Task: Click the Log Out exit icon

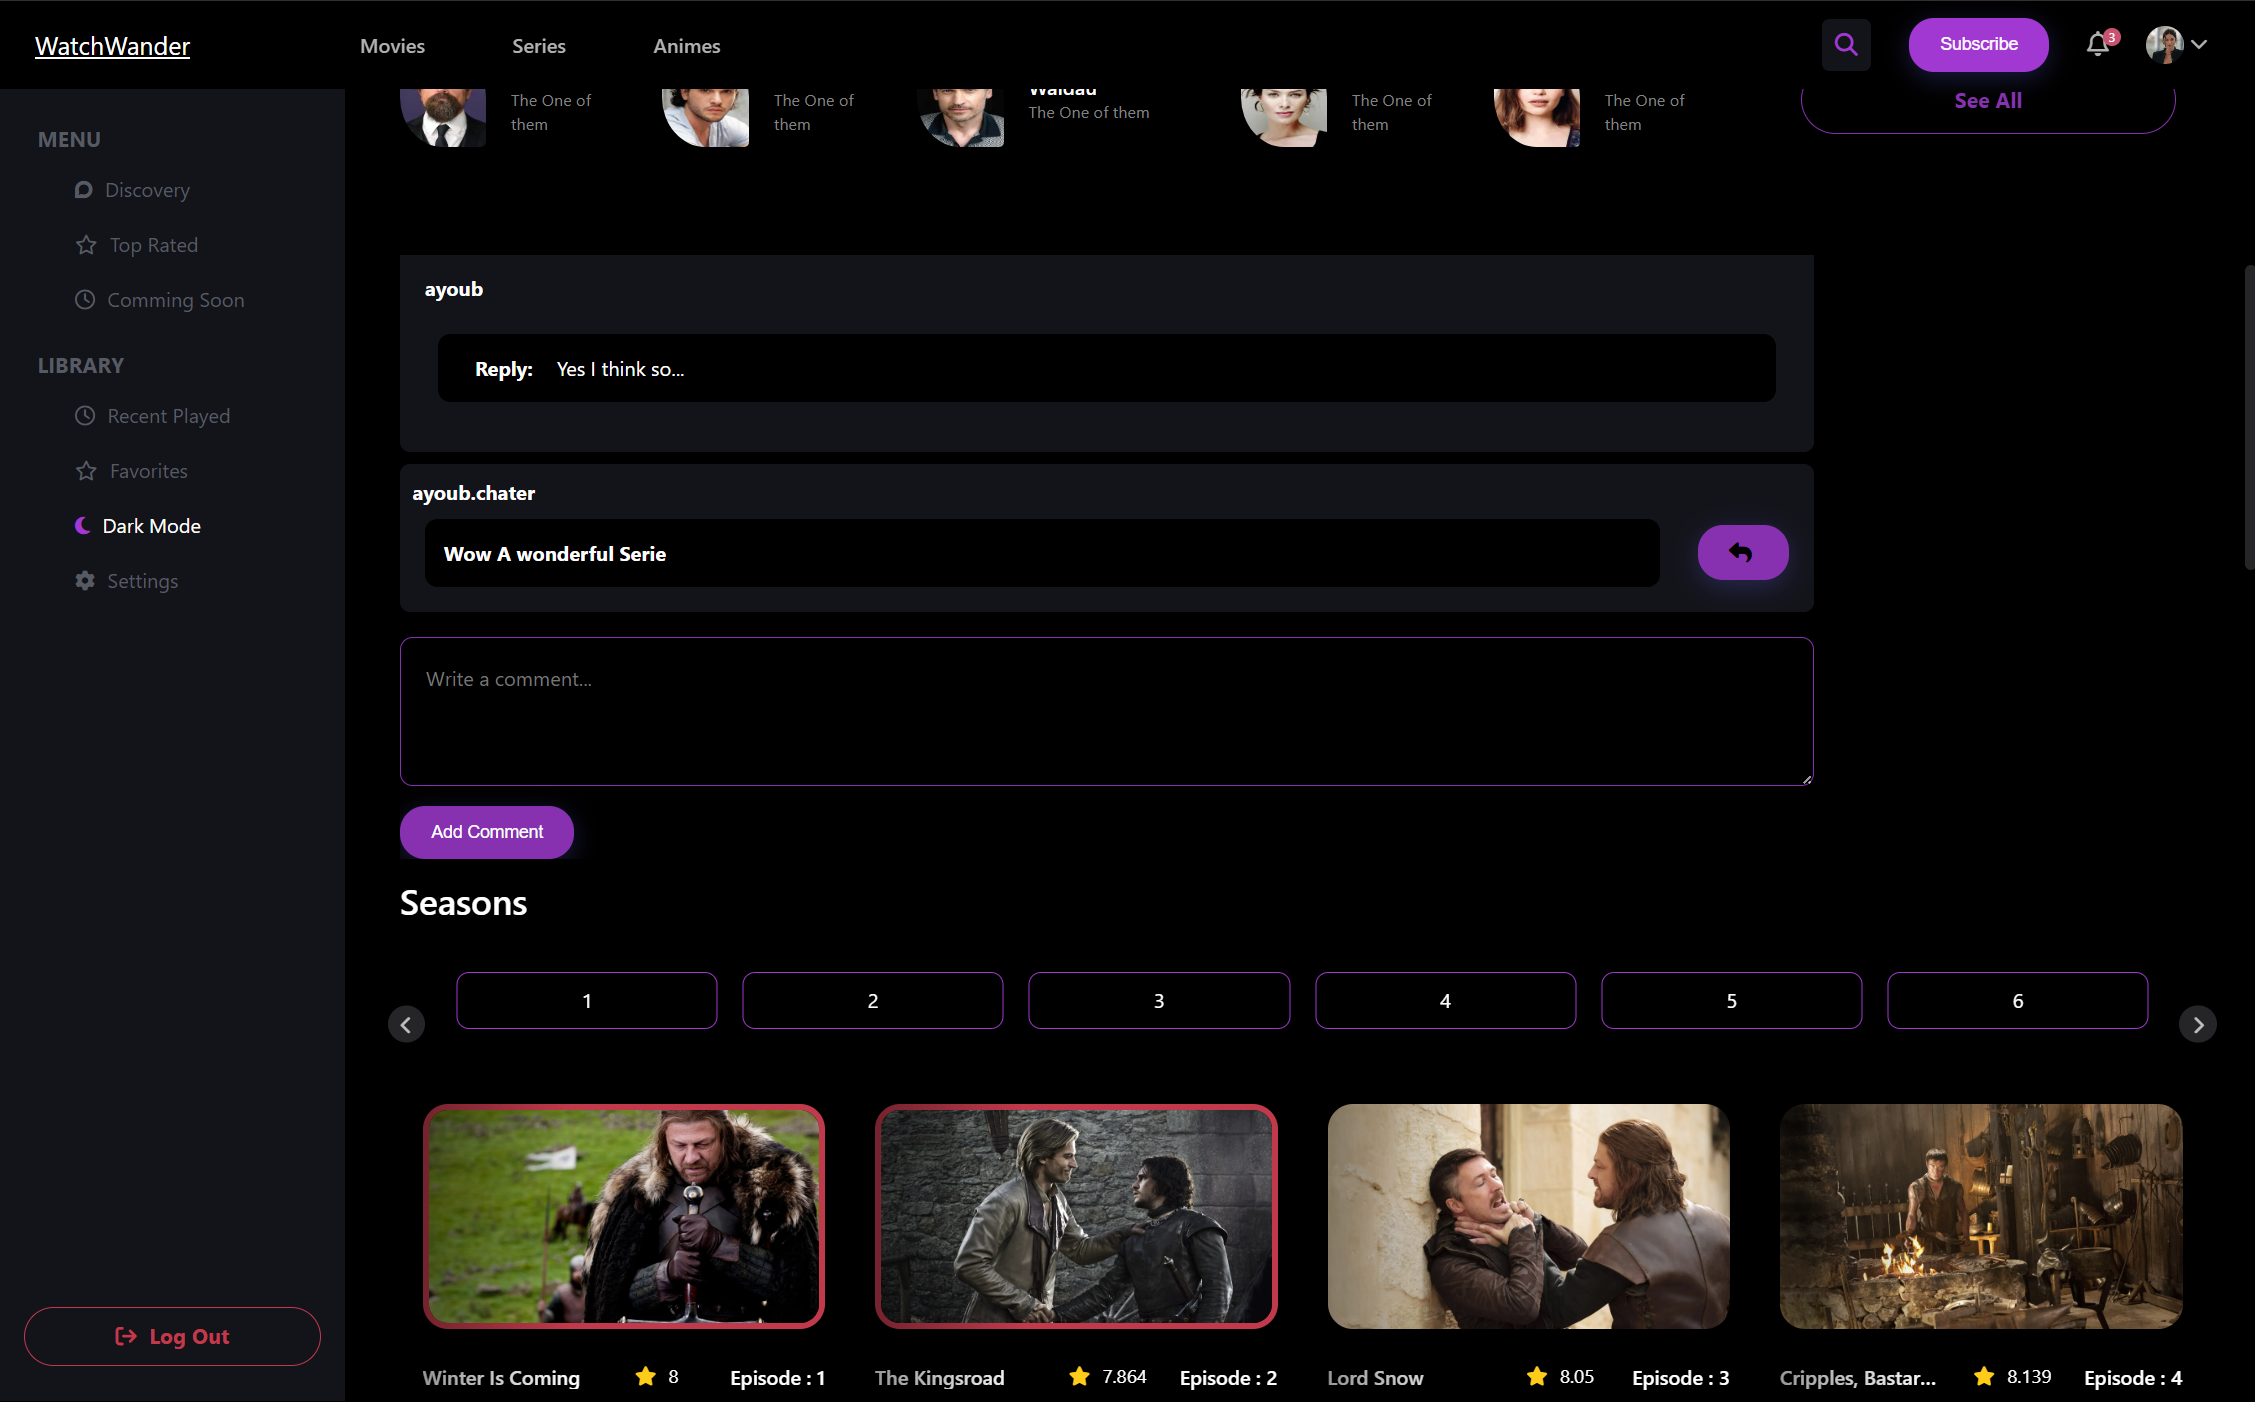Action: [126, 1337]
